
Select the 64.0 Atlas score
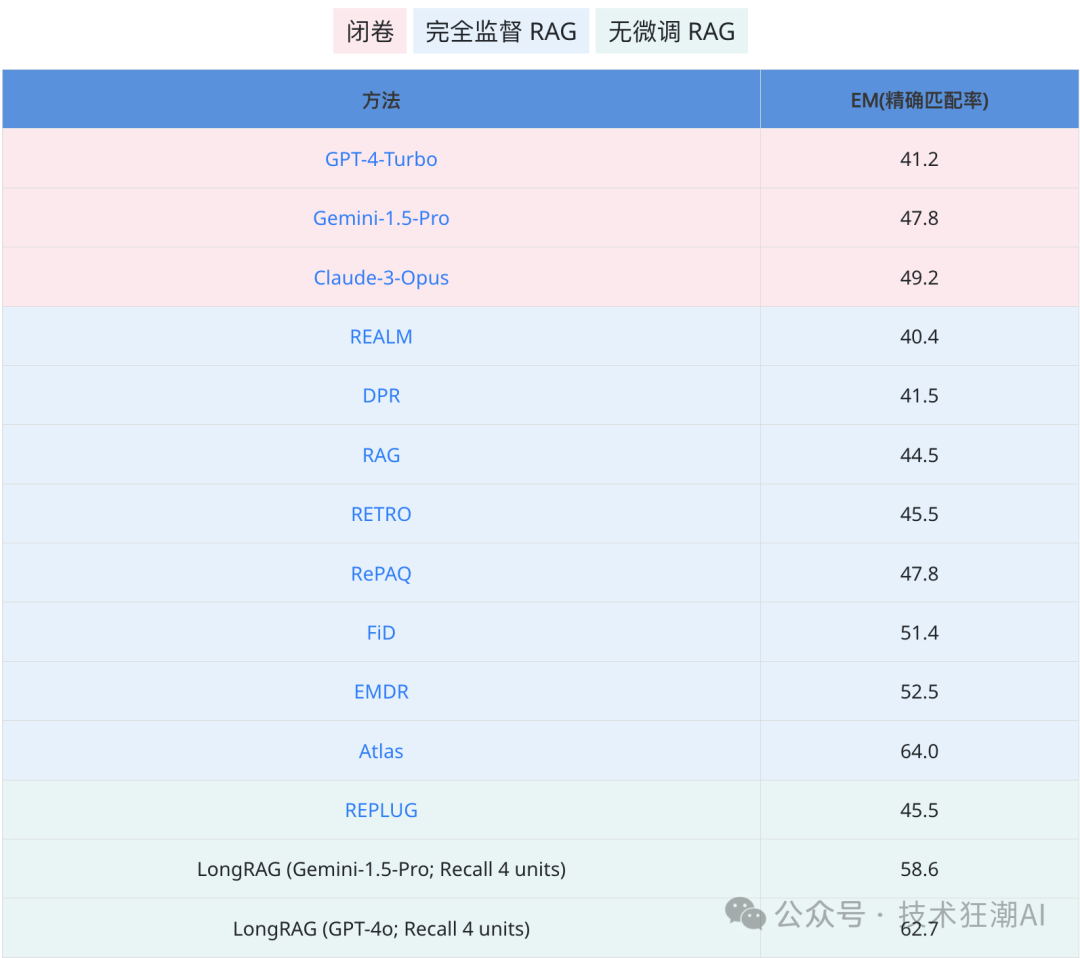920,751
